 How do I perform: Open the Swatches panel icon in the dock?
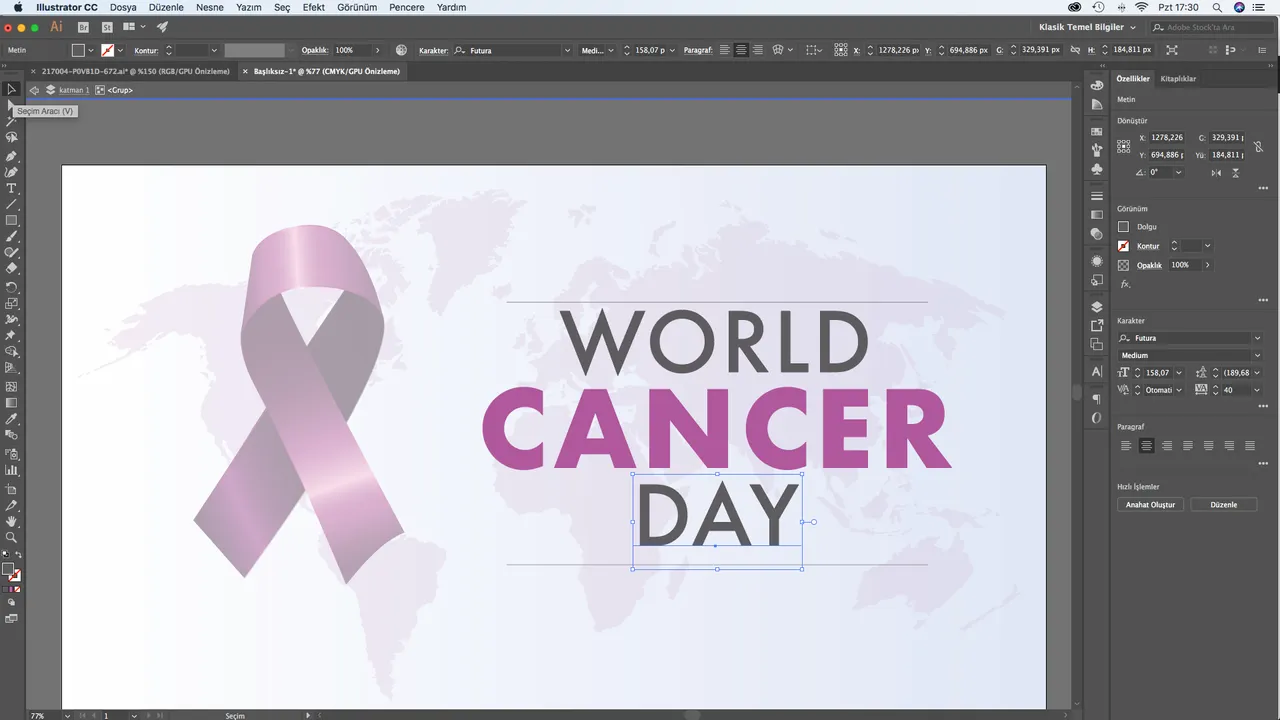[1097, 131]
